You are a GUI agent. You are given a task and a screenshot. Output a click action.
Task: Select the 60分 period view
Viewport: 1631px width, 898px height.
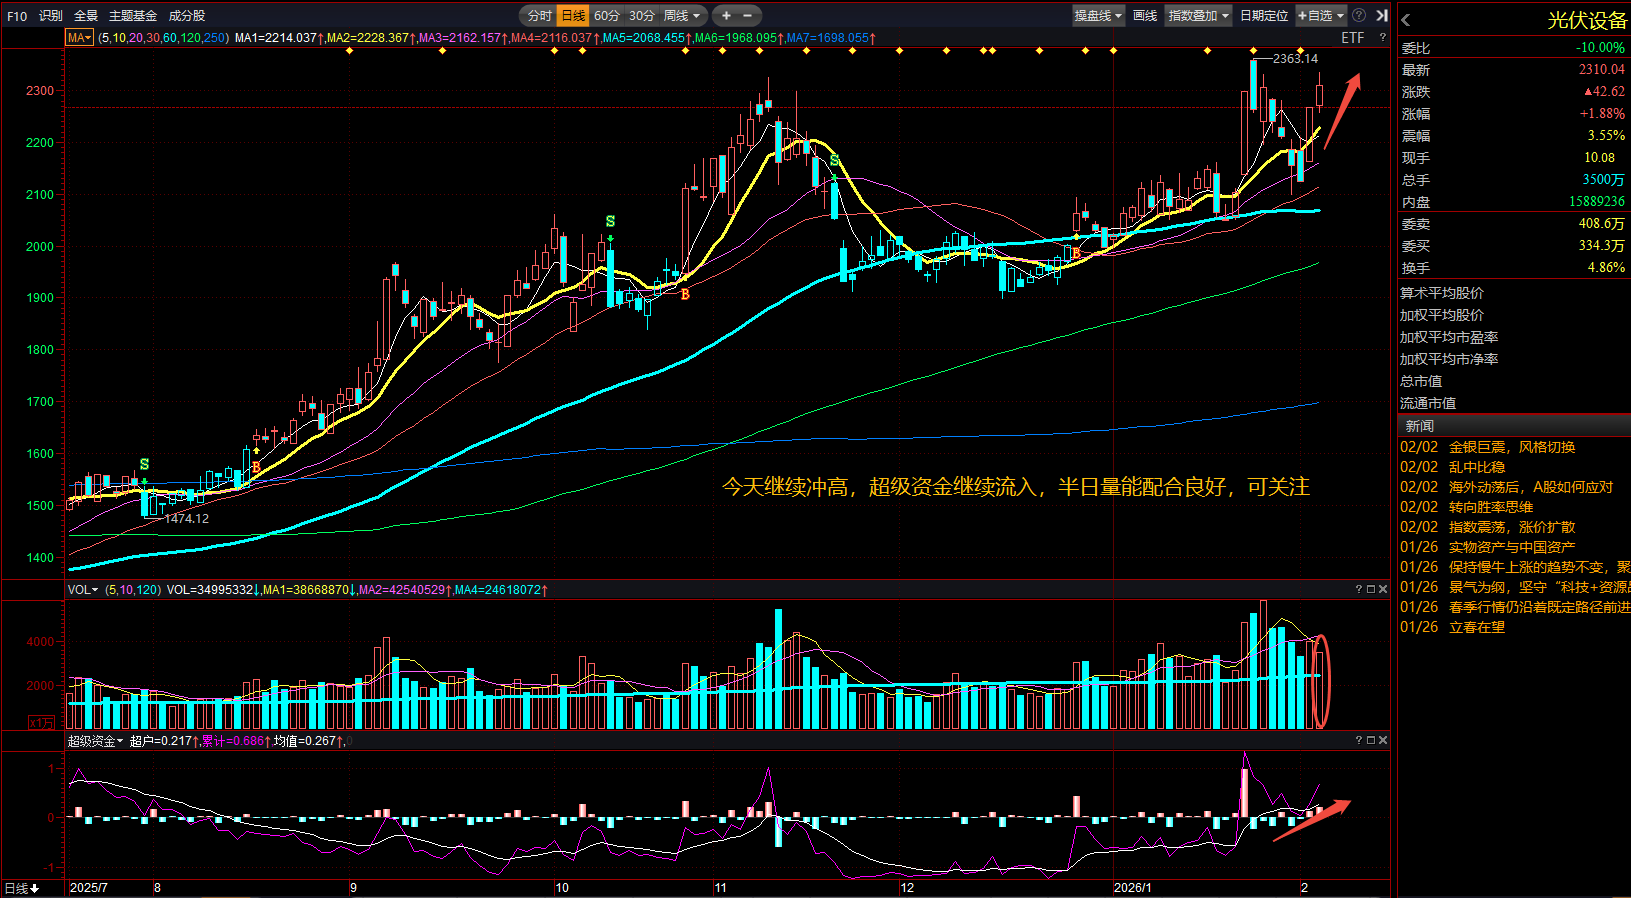tap(606, 15)
